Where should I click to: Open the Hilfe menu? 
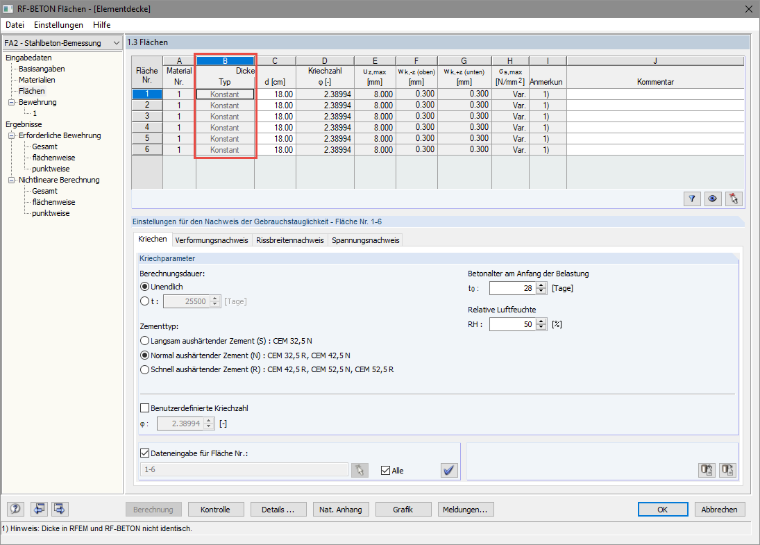(x=102, y=25)
